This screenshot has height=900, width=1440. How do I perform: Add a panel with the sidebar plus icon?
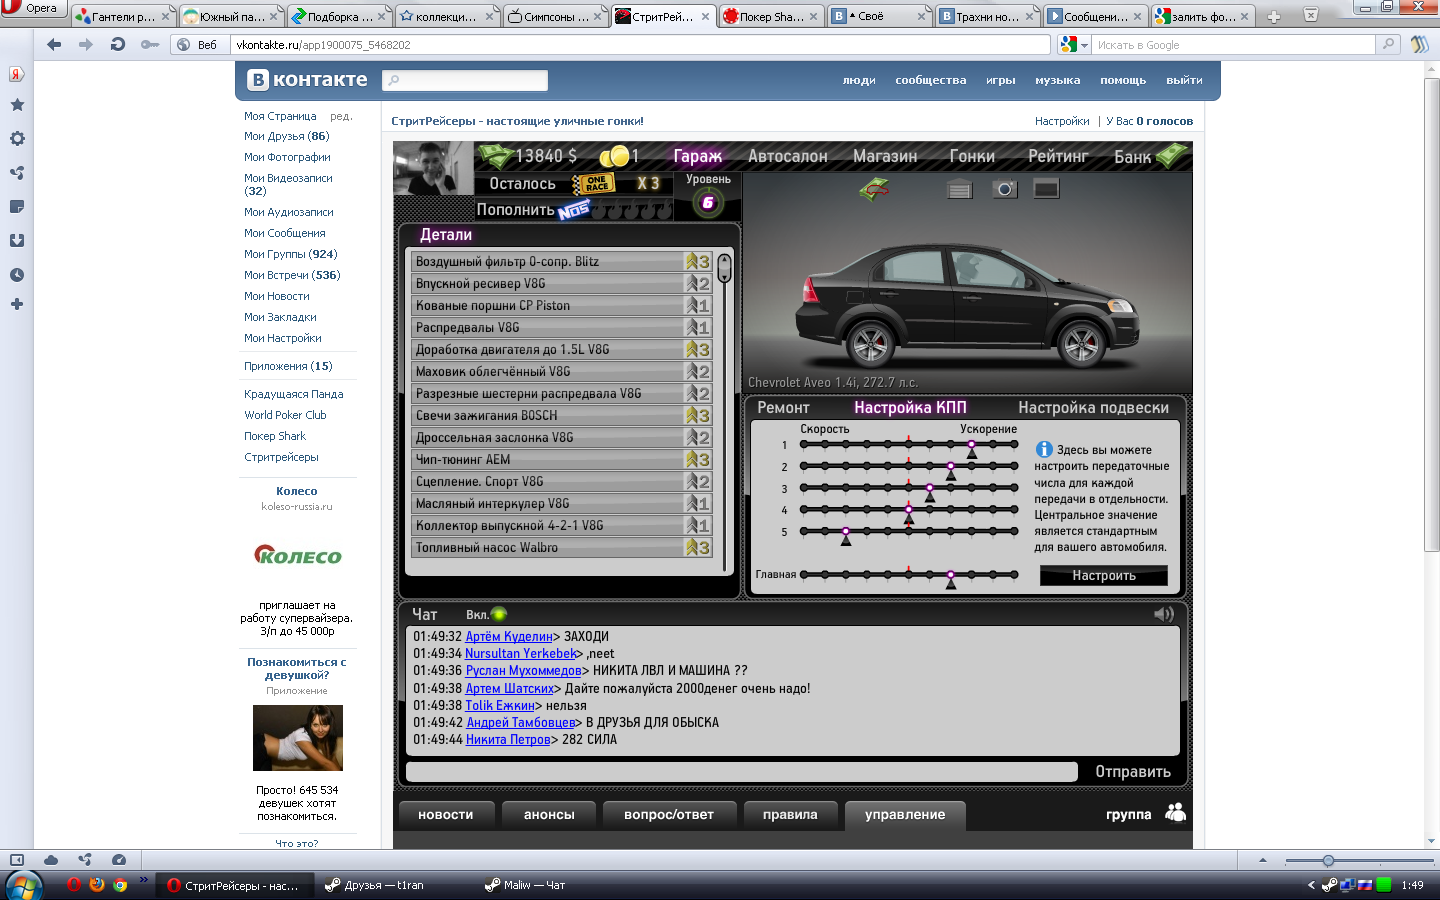[17, 304]
